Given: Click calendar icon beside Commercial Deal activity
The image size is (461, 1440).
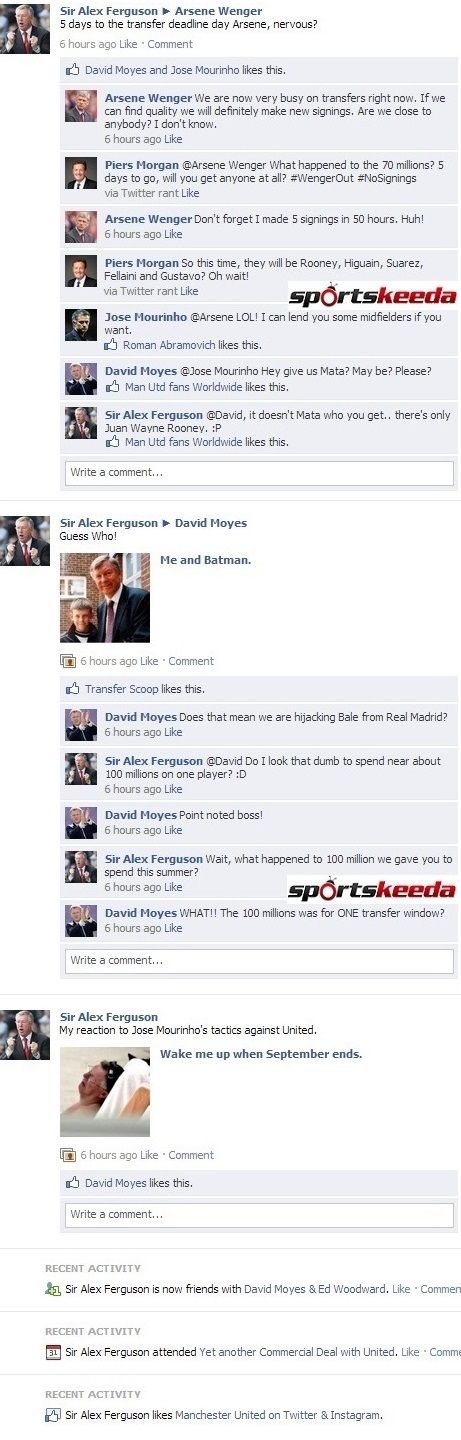Looking at the screenshot, I should click(x=53, y=1352).
